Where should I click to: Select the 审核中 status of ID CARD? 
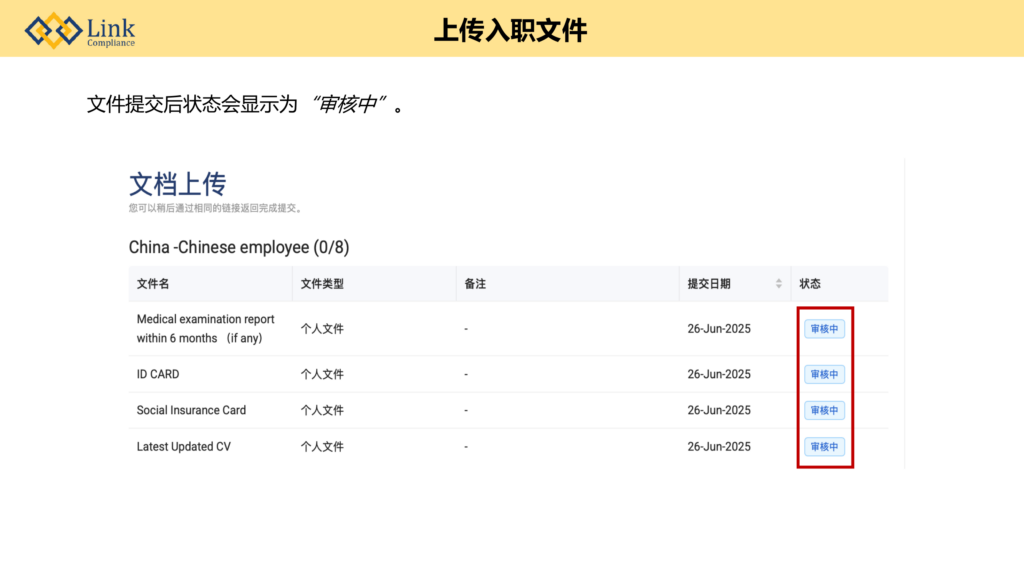[824, 374]
